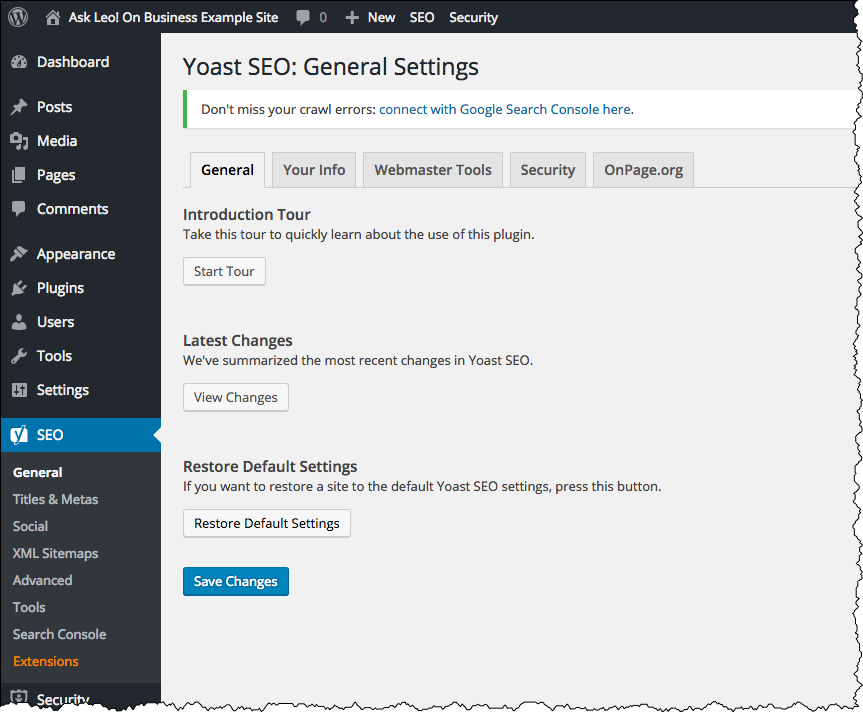This screenshot has height=712, width=863.
Task: Click the Settings sliders icon
Action: pyautogui.click(x=19, y=390)
